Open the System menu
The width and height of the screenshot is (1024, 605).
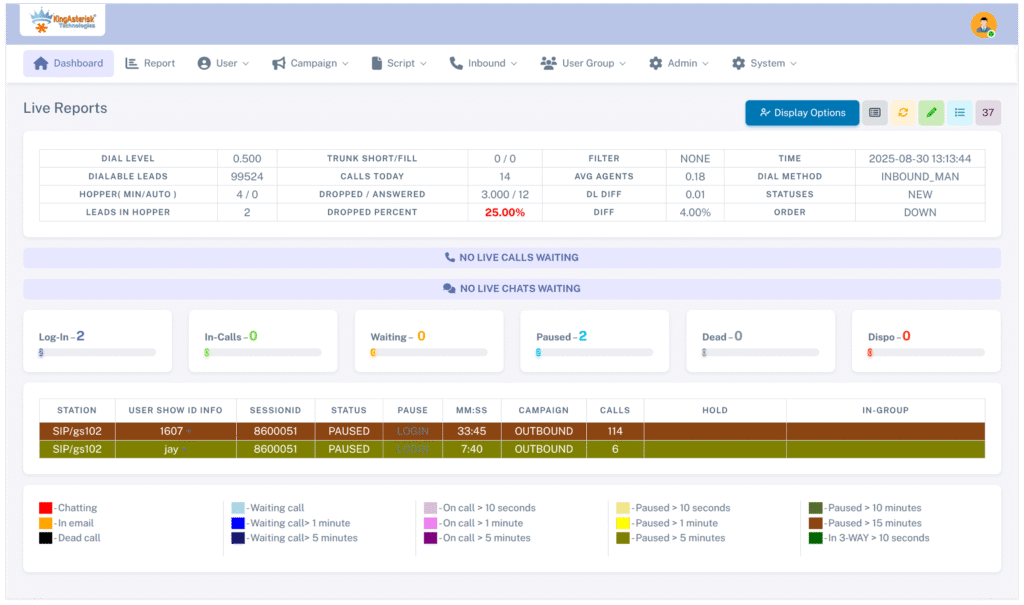(x=764, y=63)
